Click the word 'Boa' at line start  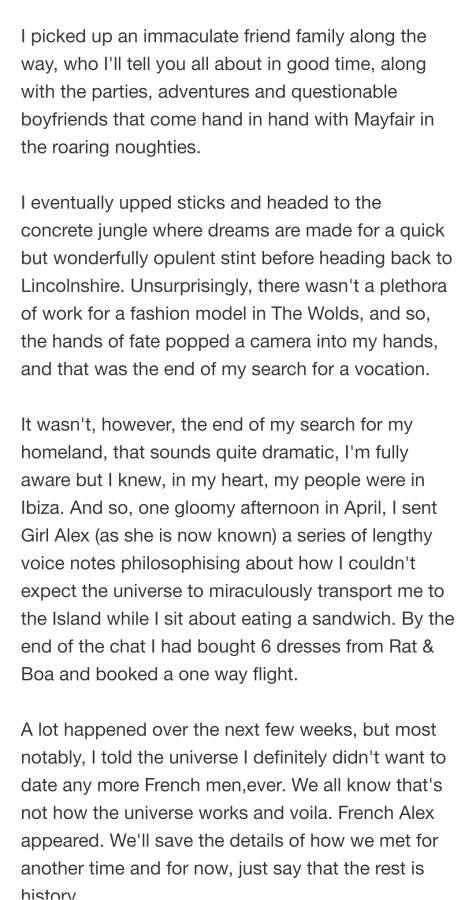tap(37, 674)
